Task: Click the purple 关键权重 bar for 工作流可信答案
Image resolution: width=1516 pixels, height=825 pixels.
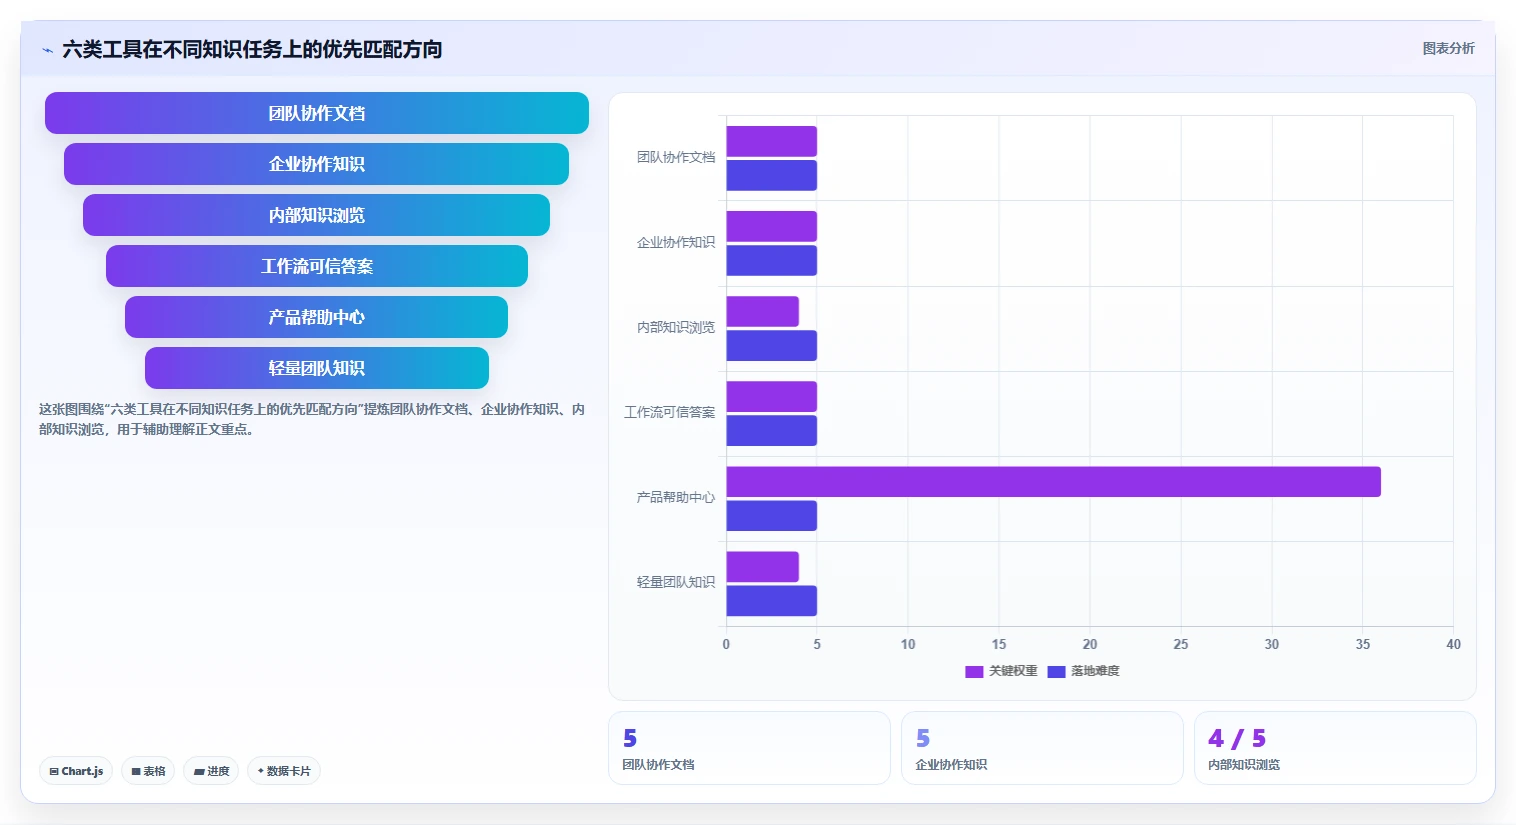Action: [x=771, y=397]
